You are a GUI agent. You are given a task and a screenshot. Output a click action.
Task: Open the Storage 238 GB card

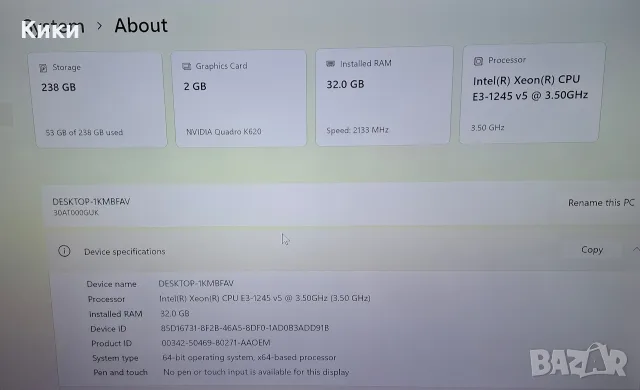98,99
